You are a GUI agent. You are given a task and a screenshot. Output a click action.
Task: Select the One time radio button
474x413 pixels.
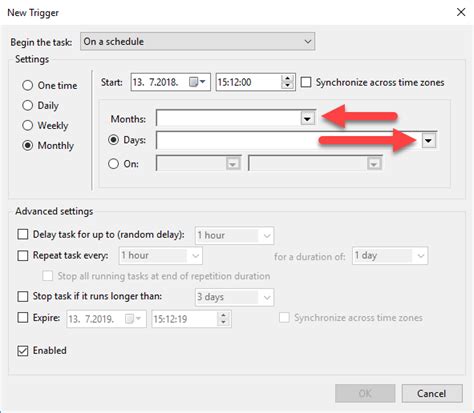point(27,85)
